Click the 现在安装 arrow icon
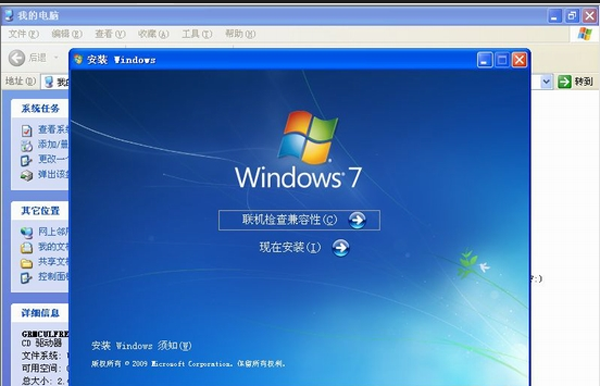600x386 pixels. point(341,248)
